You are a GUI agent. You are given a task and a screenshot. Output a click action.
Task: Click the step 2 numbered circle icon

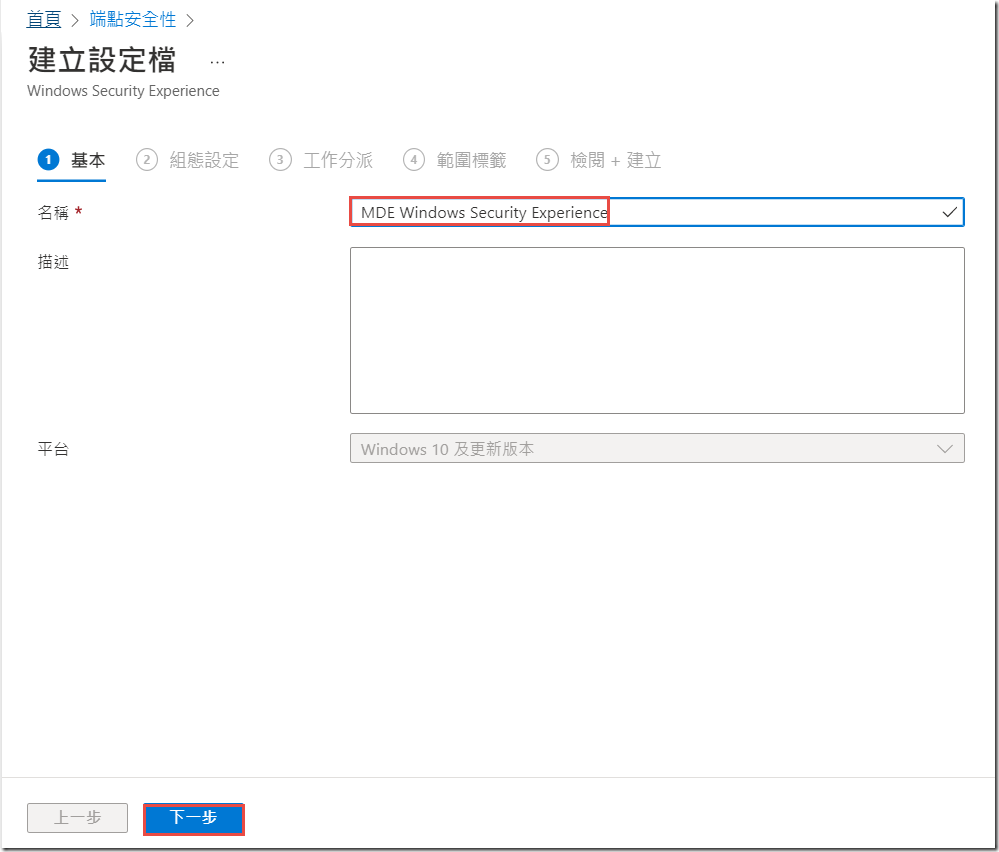147,160
